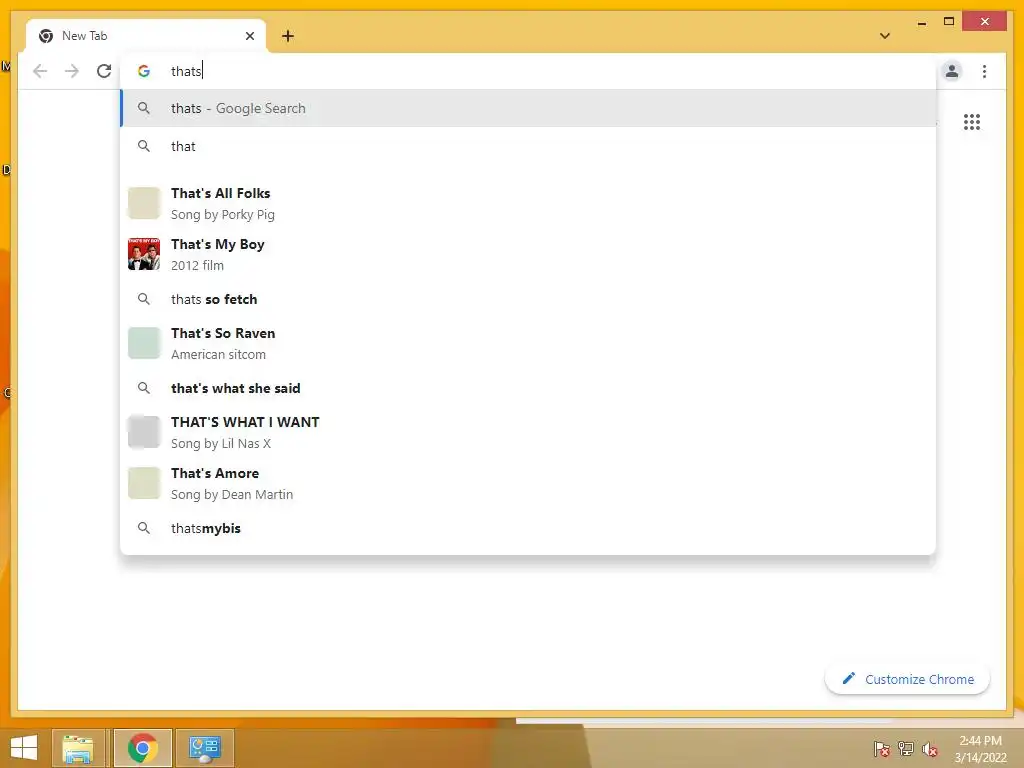This screenshot has height=768, width=1024.
Task: Click the address bar containing 'thats'
Action: point(528,71)
